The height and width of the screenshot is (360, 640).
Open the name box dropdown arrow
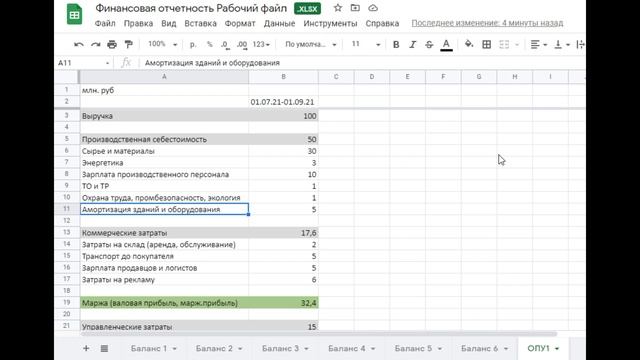pyautogui.click(x=107, y=63)
